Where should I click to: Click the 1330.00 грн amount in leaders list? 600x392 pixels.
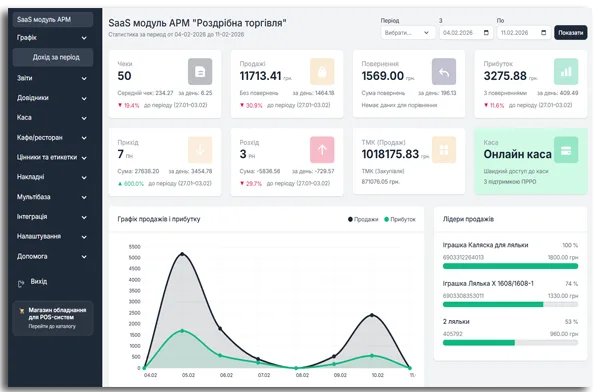563,296
